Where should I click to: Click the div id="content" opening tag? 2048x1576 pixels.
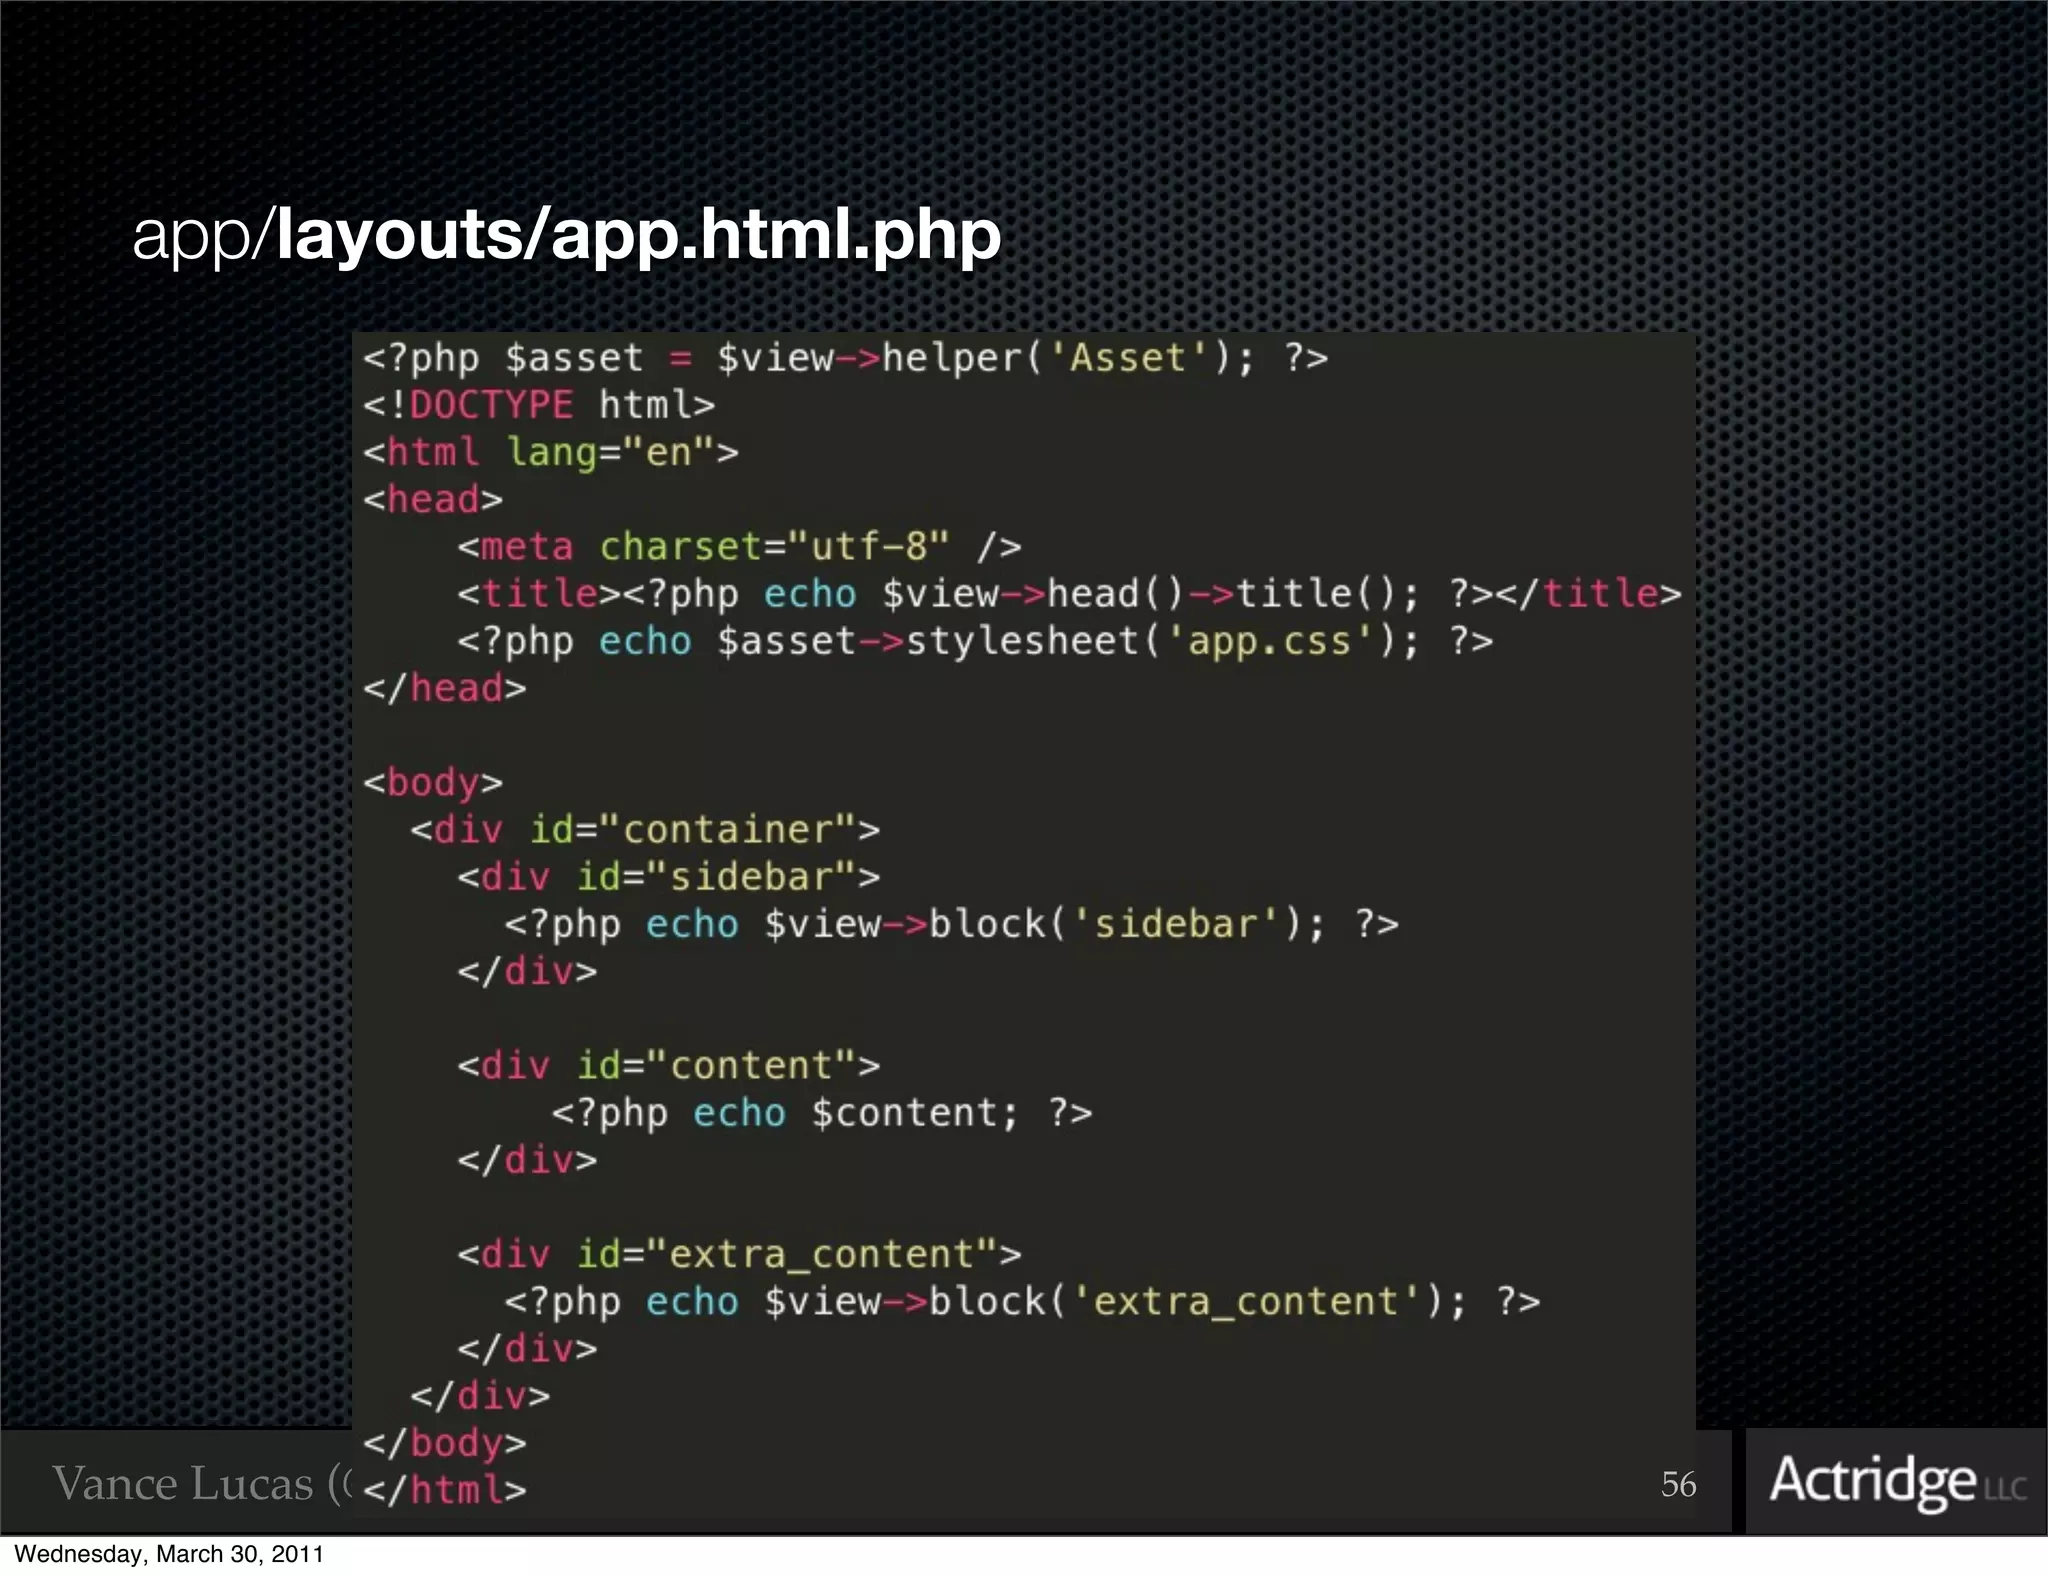(668, 1066)
